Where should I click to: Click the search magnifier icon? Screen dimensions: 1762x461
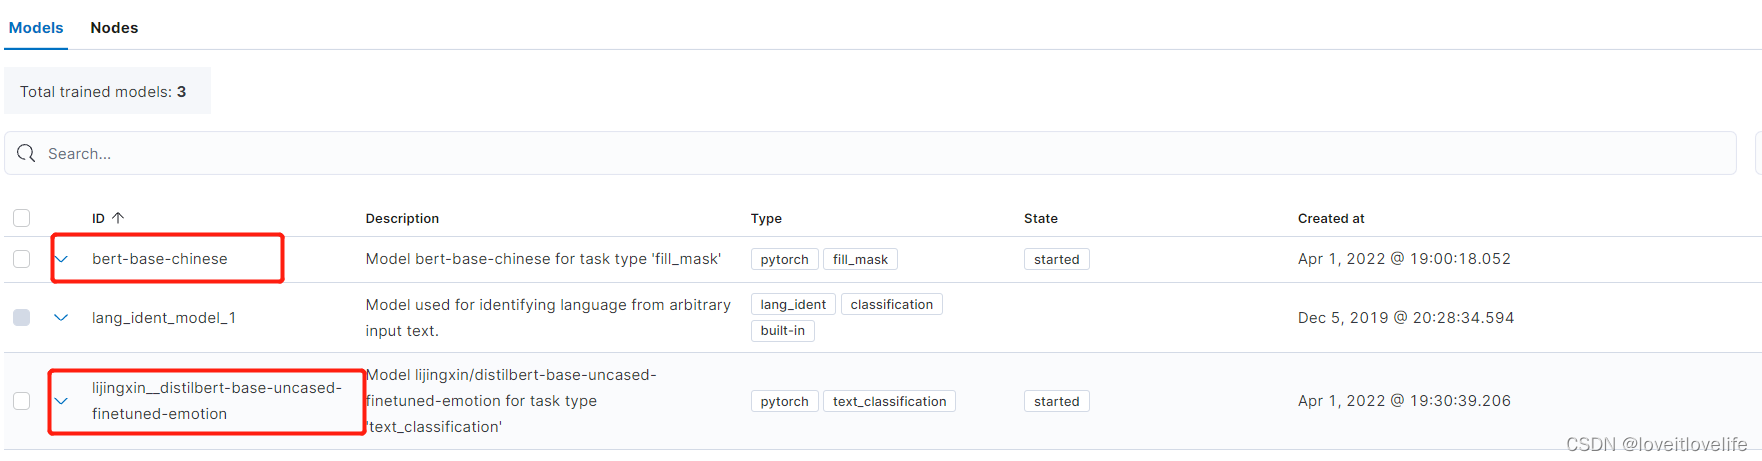(x=26, y=153)
